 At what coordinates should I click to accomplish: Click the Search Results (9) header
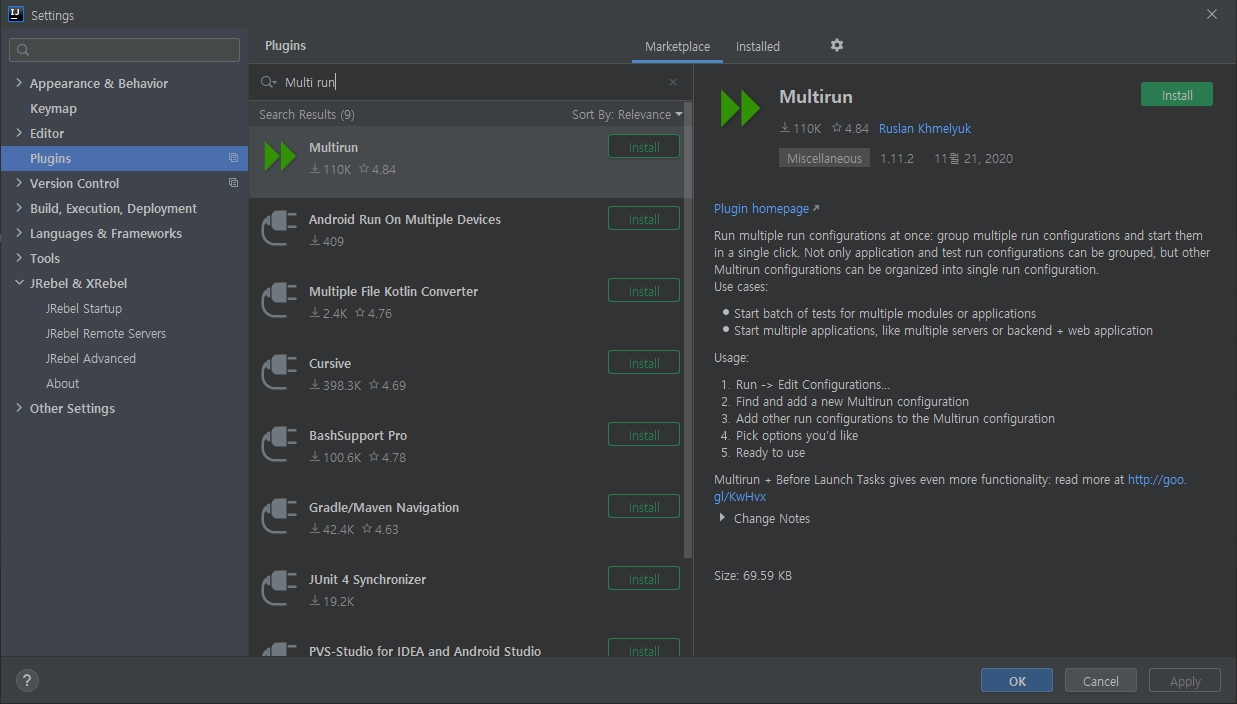pyautogui.click(x=306, y=114)
